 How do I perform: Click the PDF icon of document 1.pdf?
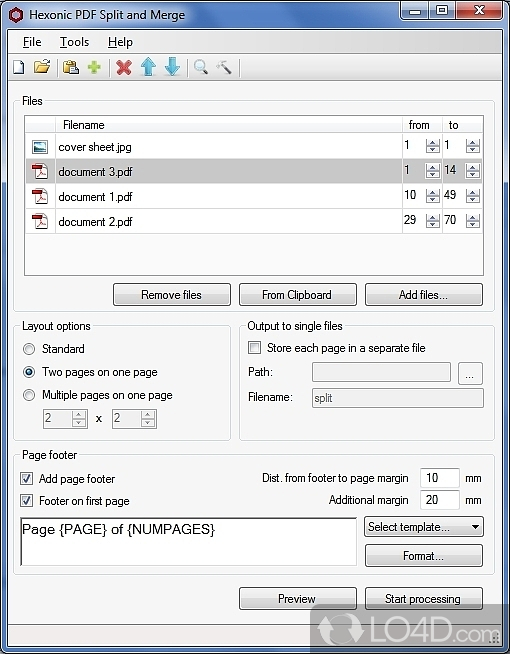tap(40, 196)
